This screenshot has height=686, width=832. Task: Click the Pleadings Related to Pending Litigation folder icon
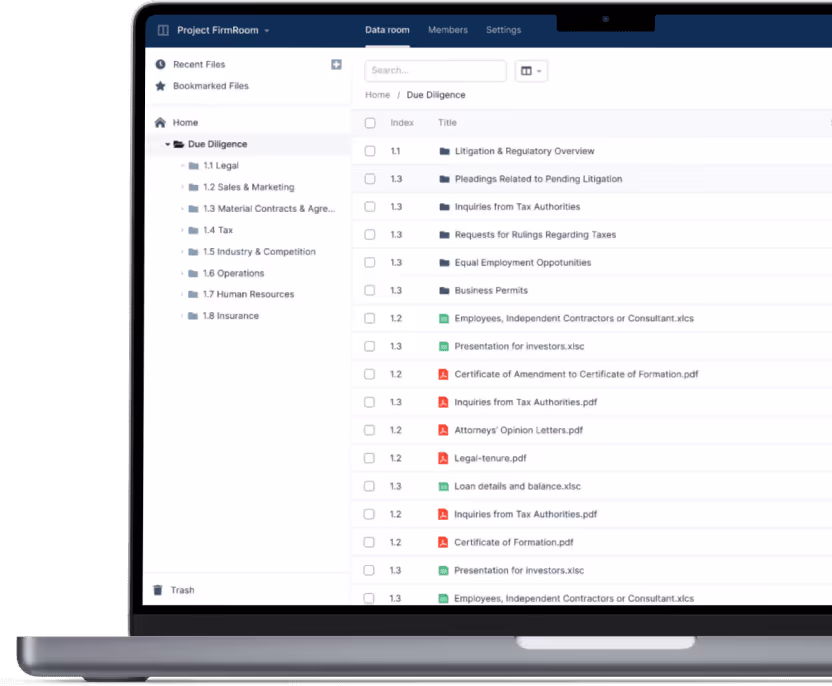pyautogui.click(x=445, y=179)
